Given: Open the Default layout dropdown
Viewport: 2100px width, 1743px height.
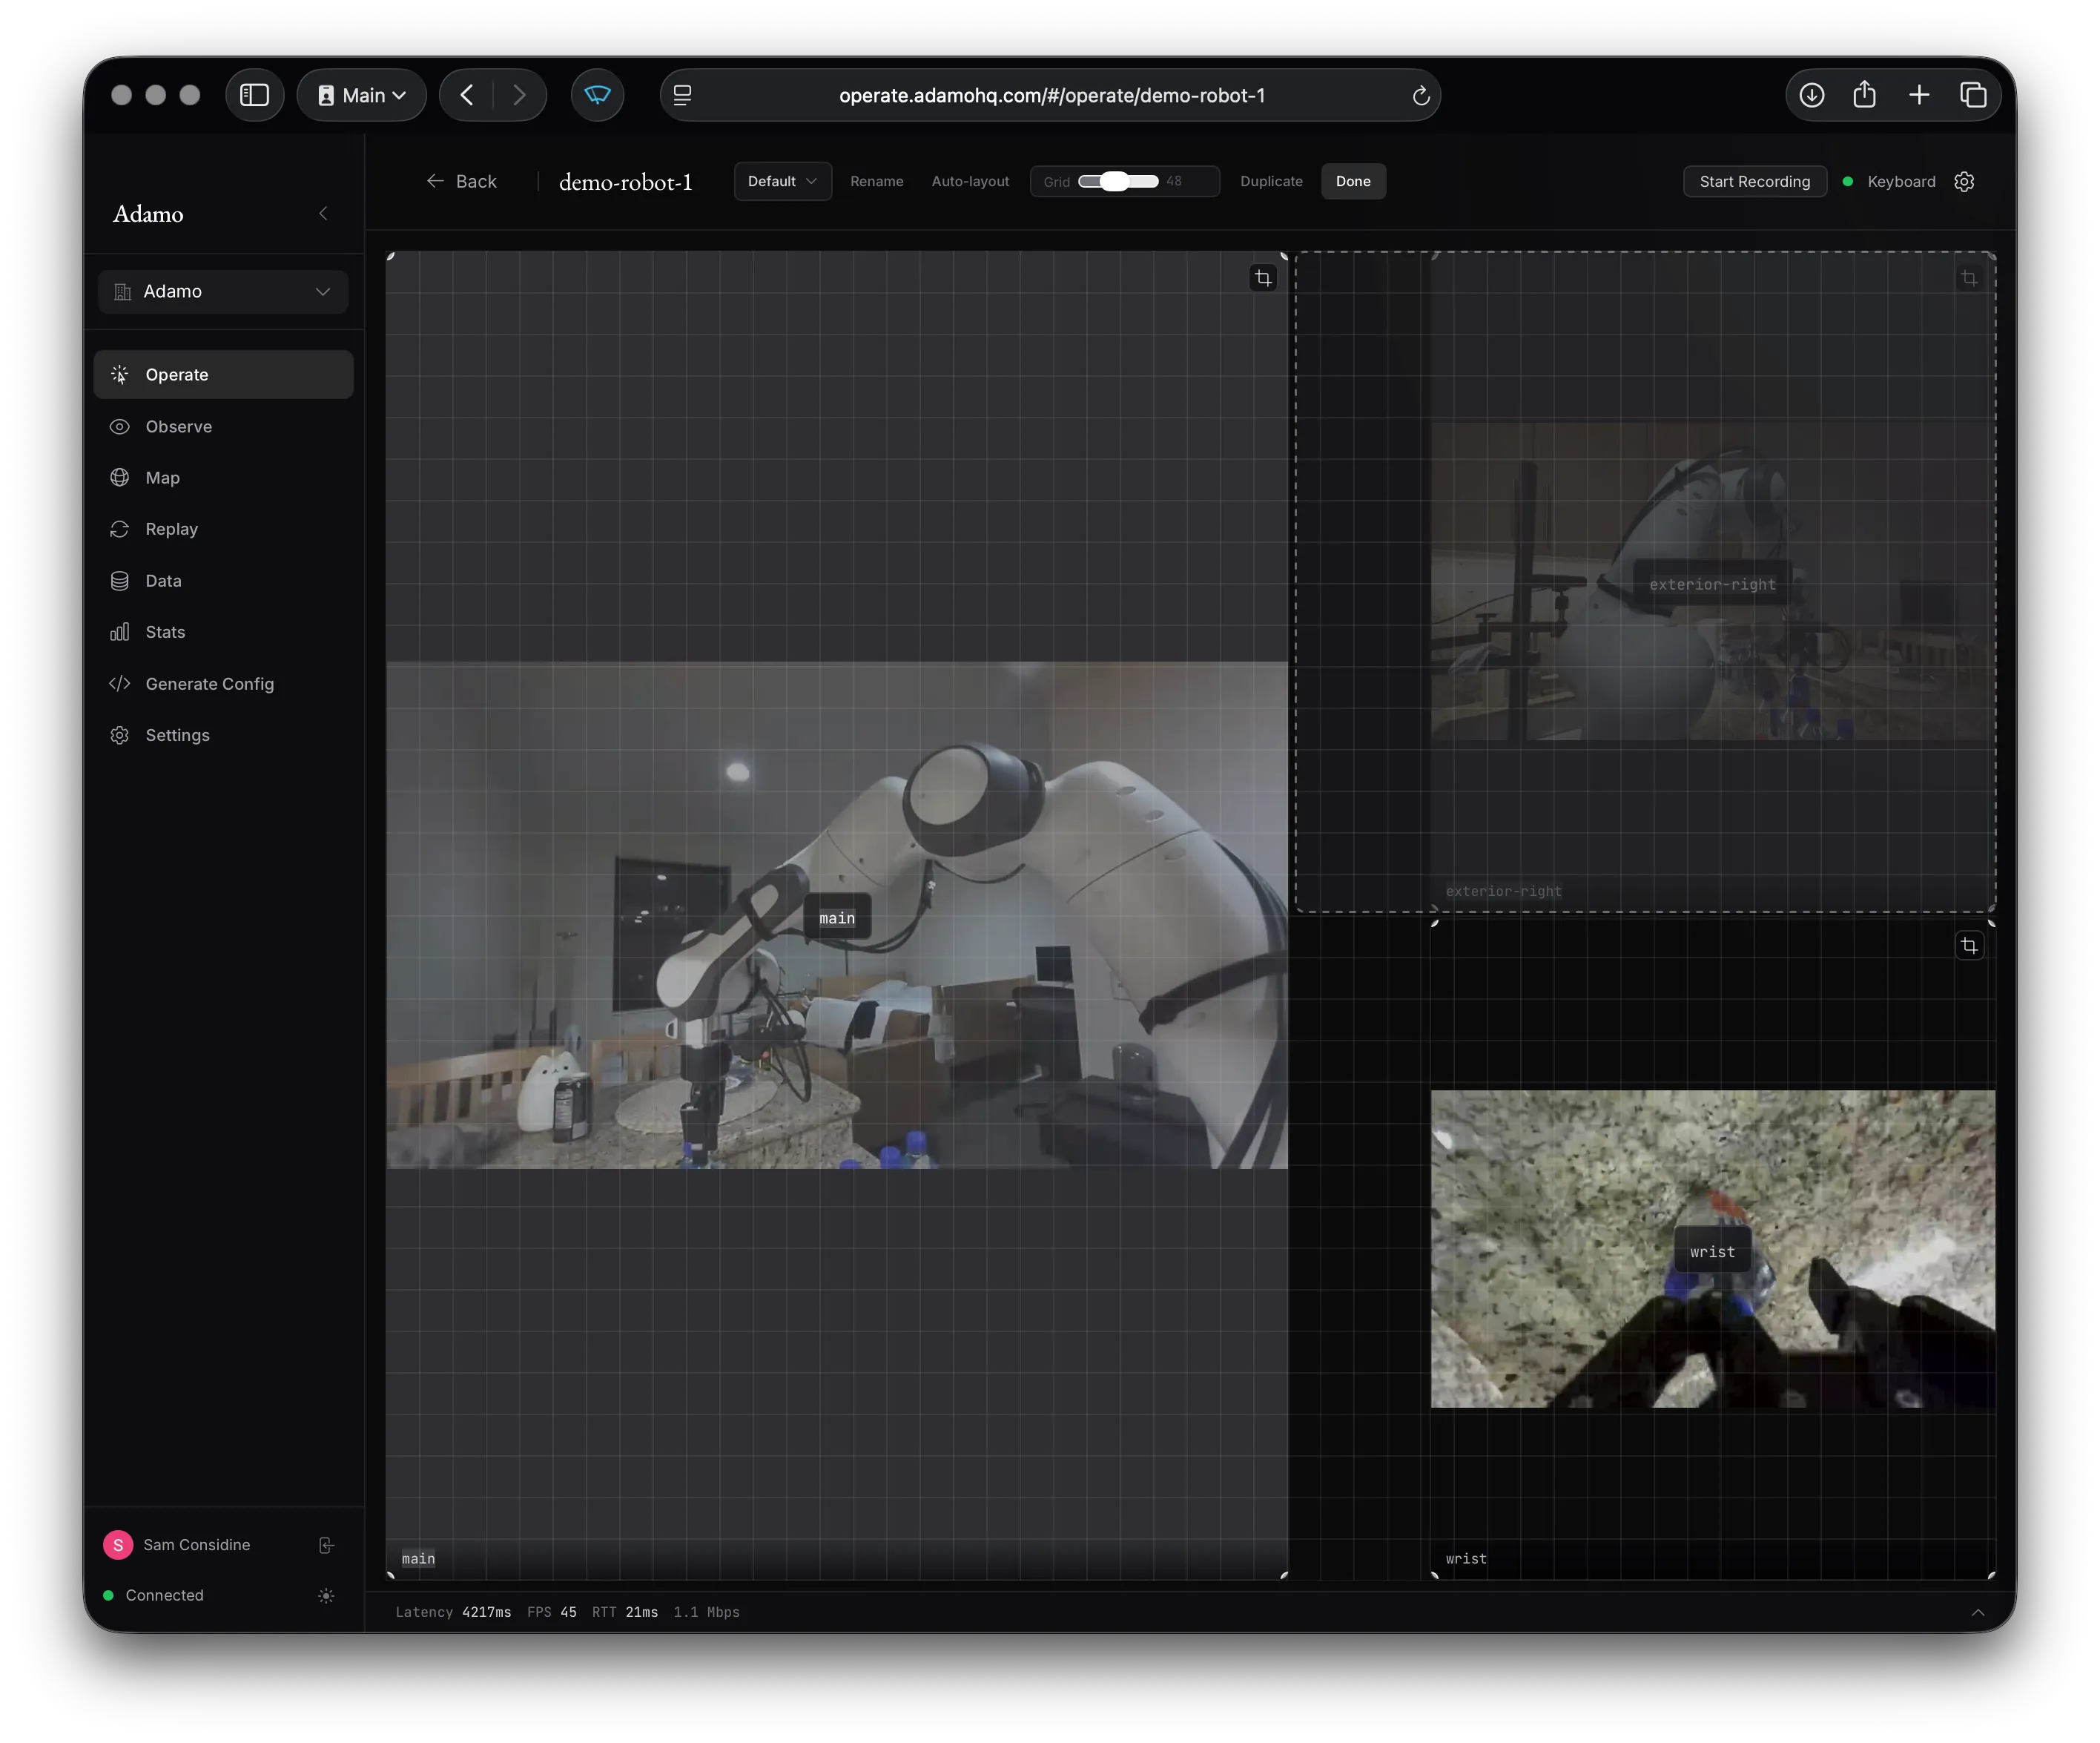Looking at the screenshot, I should (782, 181).
